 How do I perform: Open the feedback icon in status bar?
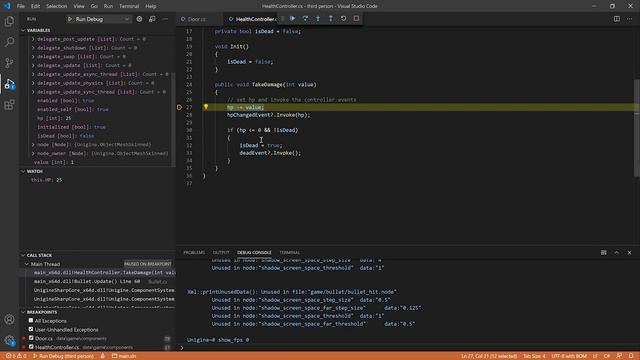[619, 356]
